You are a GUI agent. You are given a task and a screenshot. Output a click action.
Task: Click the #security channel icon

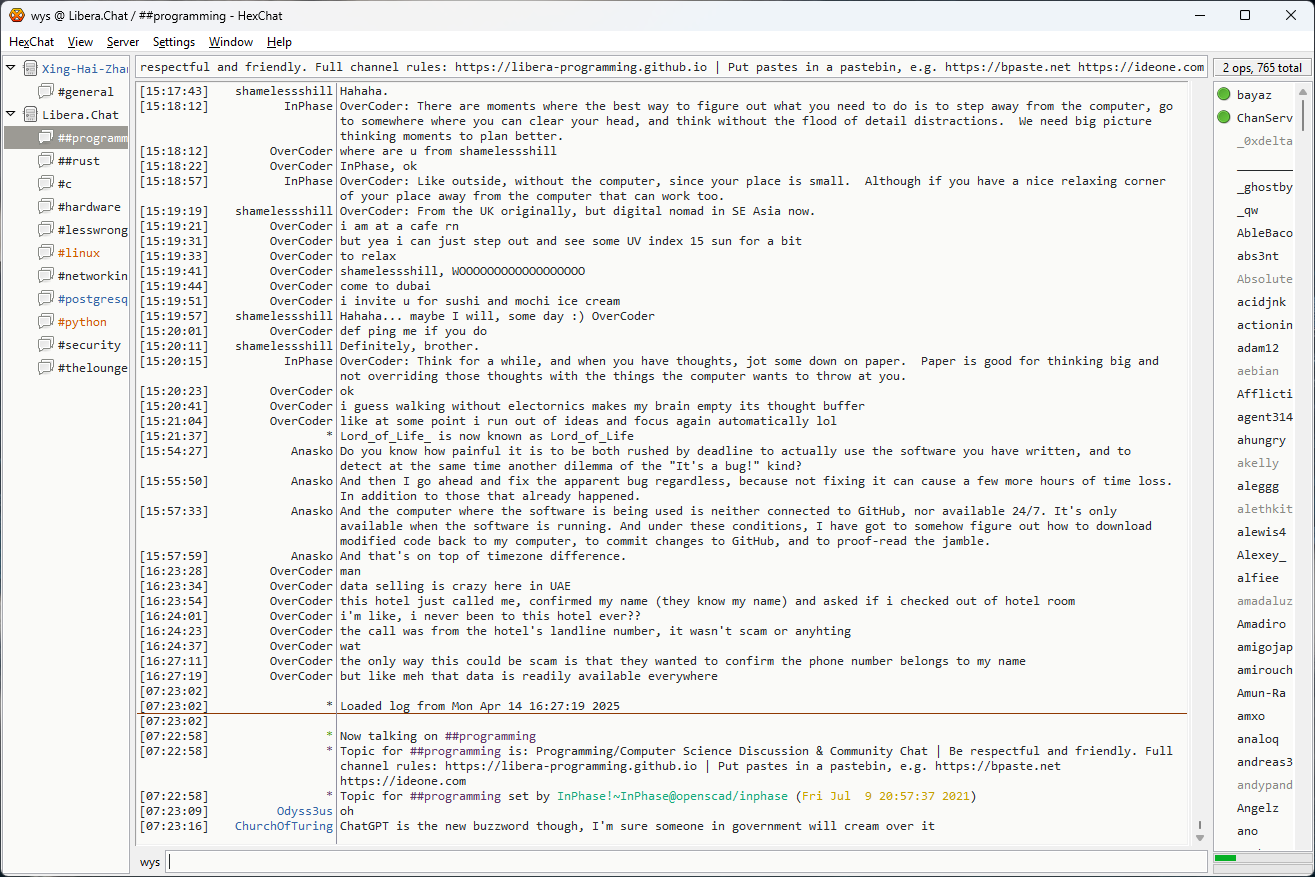(x=46, y=345)
